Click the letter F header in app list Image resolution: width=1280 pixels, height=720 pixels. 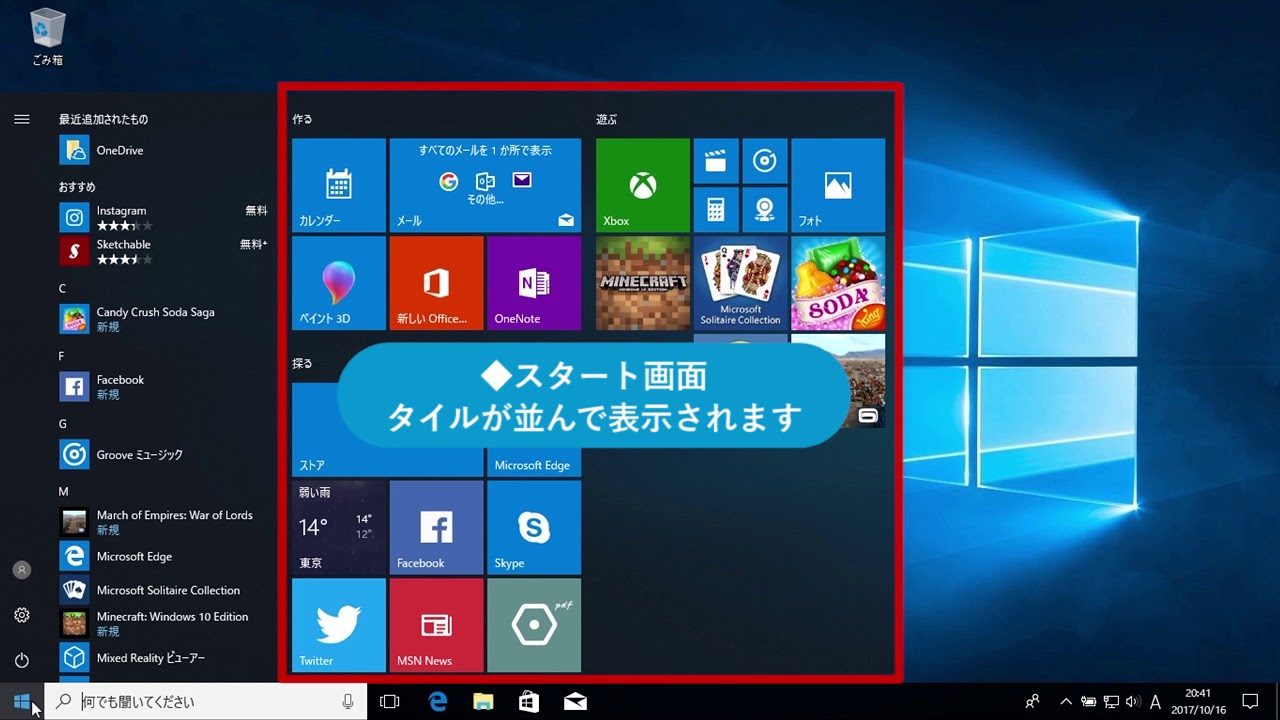click(x=62, y=356)
